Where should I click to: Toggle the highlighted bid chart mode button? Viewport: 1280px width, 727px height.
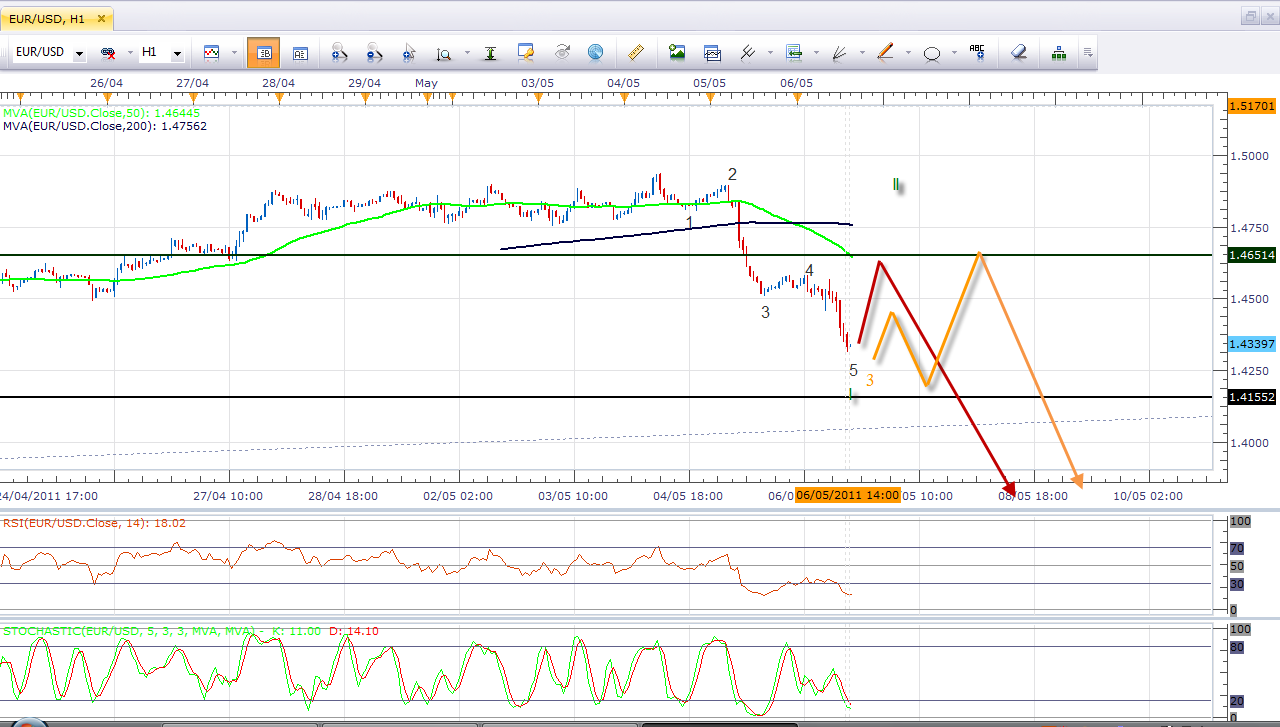[x=263, y=53]
